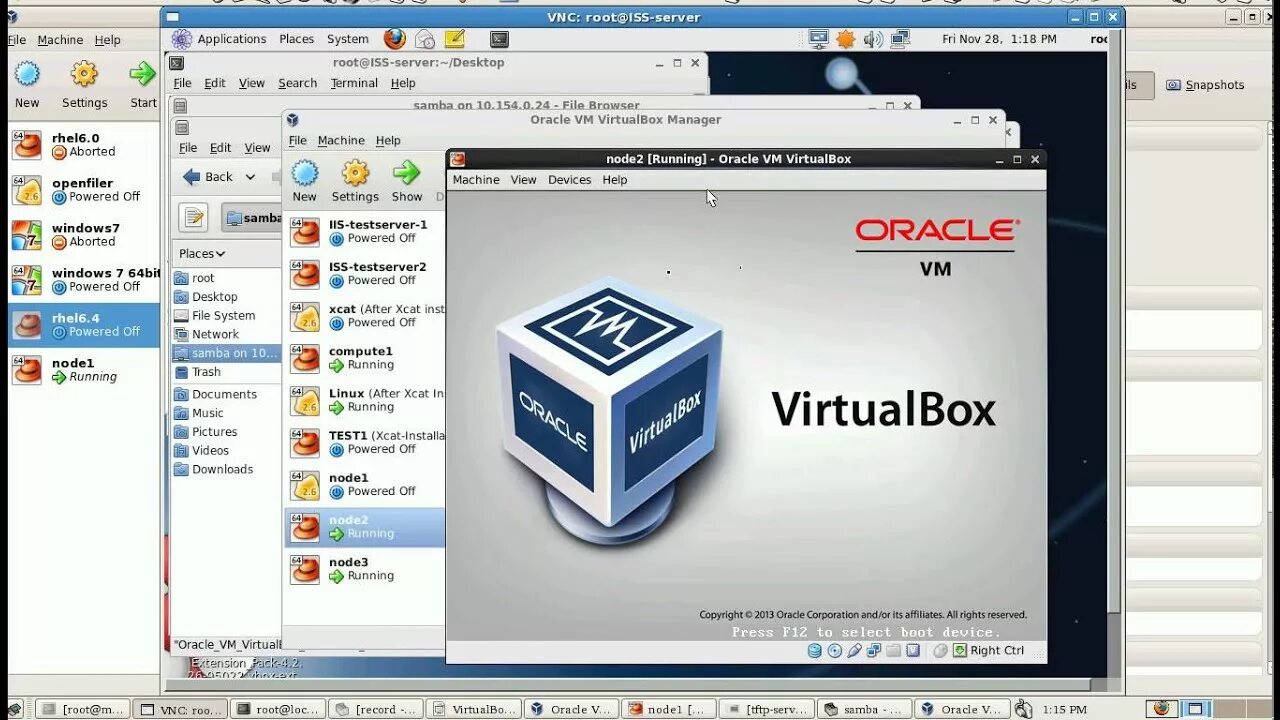
Task: Select compute1 Running VM
Action: click(366, 358)
